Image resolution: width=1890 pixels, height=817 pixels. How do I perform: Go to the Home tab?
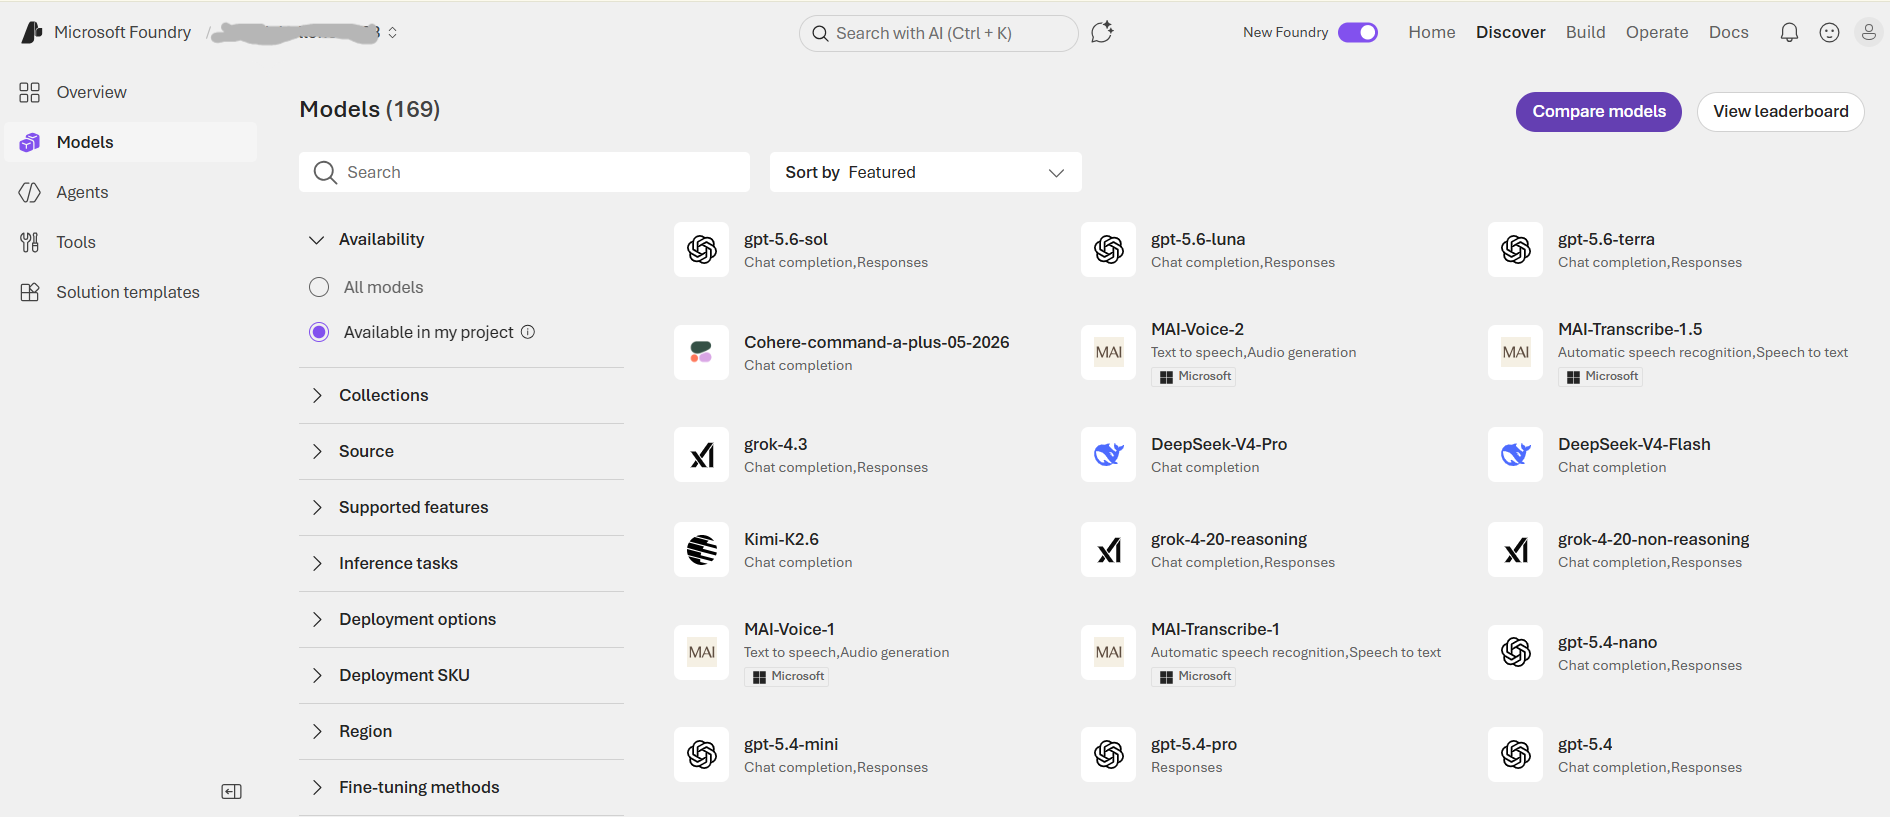[x=1432, y=32]
